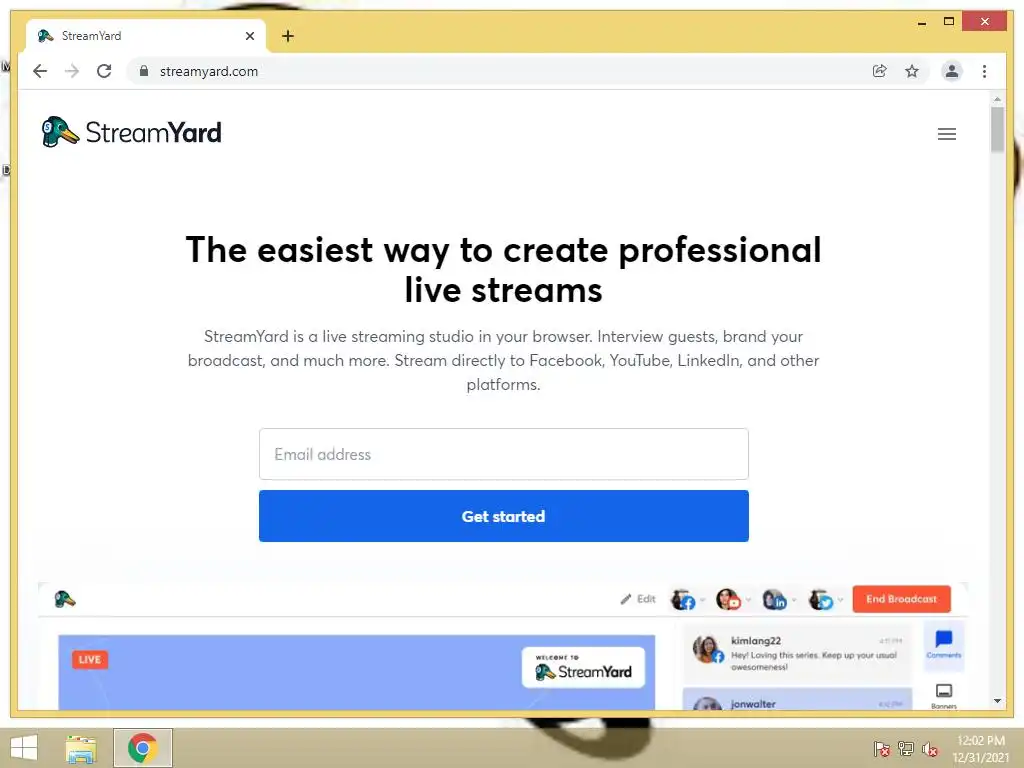Click the Banners icon in preview

[x=944, y=696]
